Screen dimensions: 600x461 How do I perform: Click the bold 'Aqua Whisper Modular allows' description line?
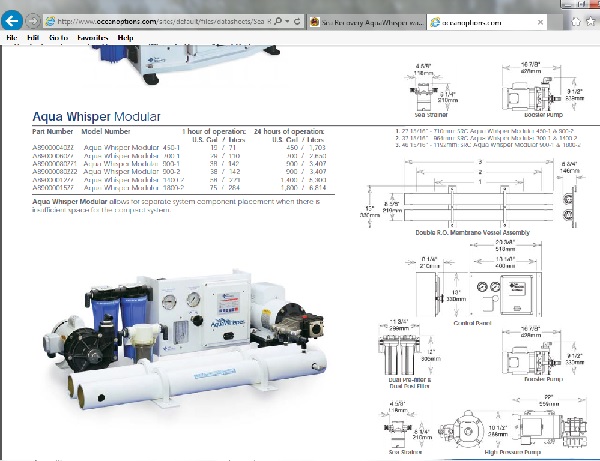tap(176, 201)
